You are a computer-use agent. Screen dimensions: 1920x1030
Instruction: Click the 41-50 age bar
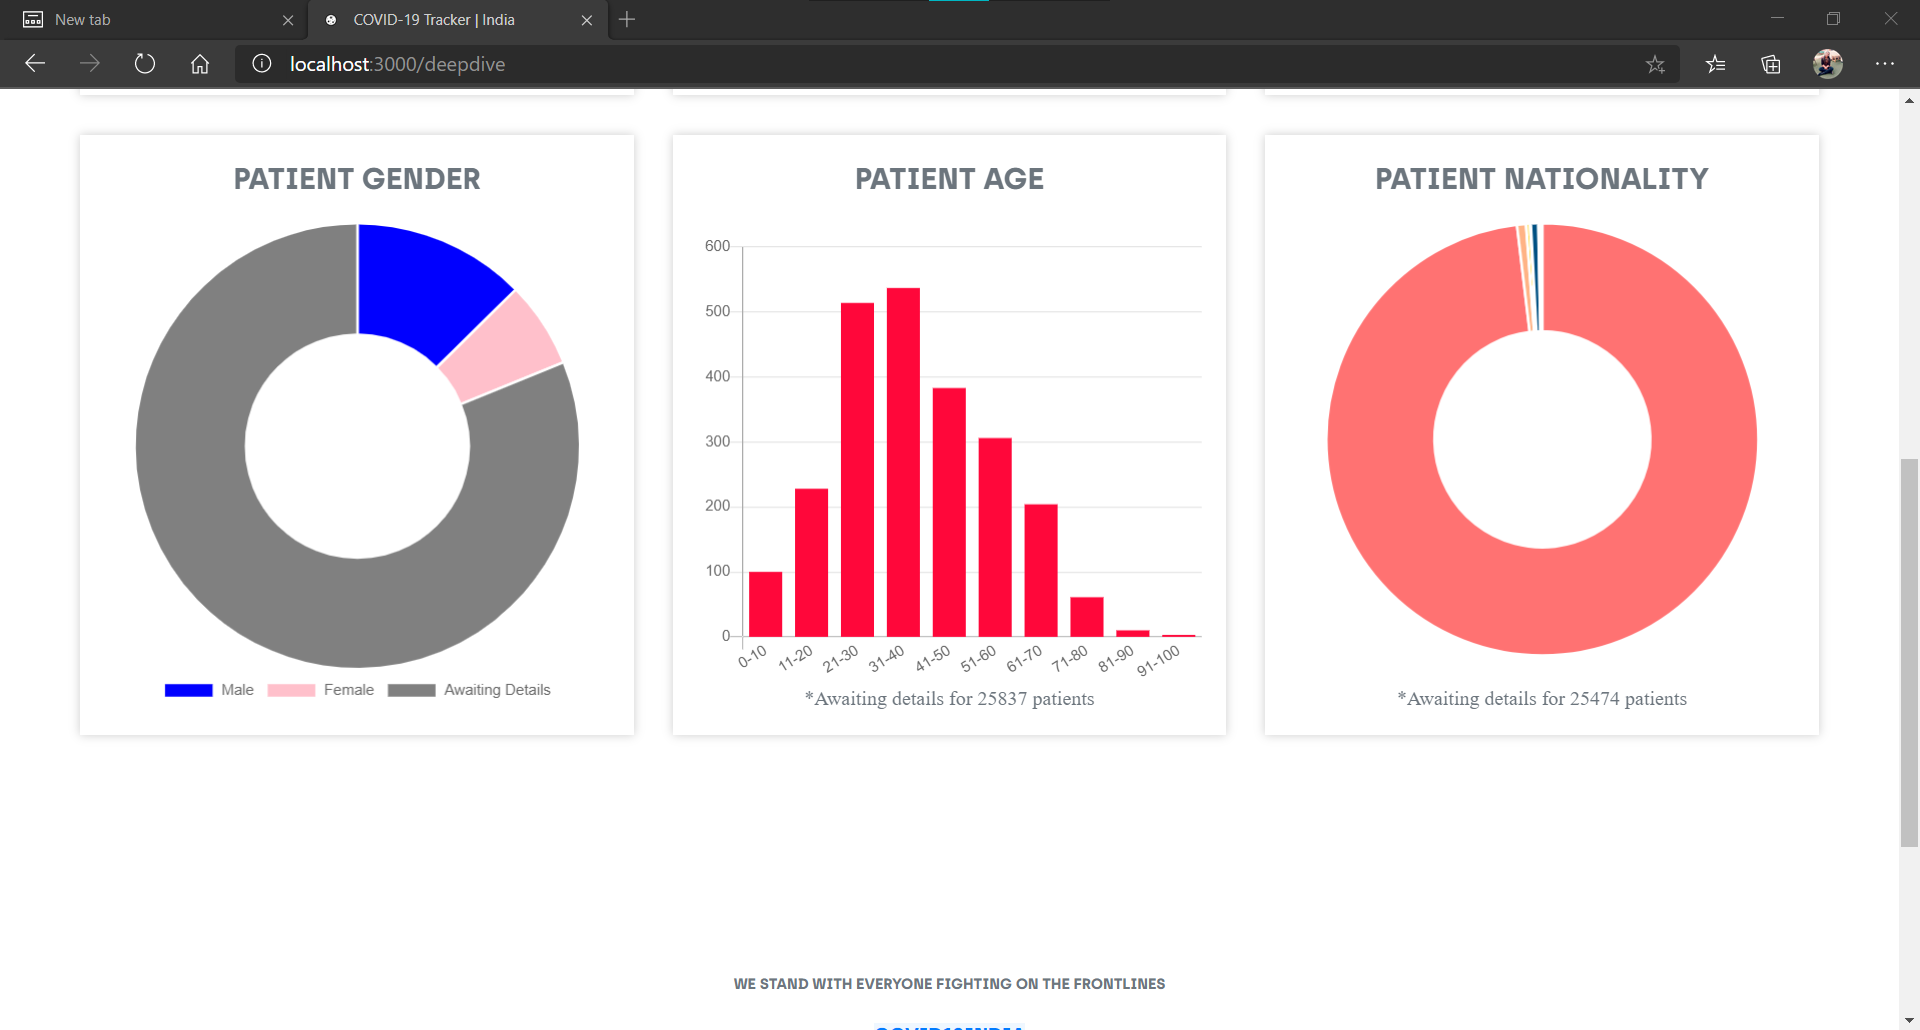[x=949, y=512]
